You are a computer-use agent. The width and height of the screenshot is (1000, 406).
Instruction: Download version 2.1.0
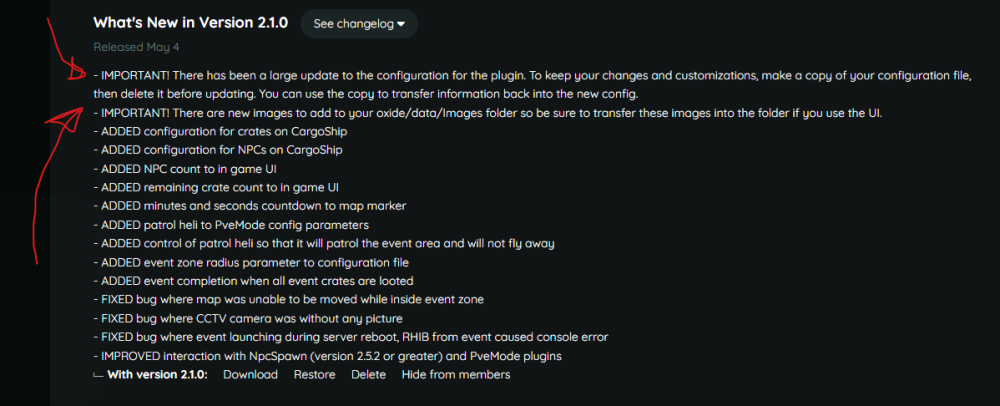(x=250, y=374)
